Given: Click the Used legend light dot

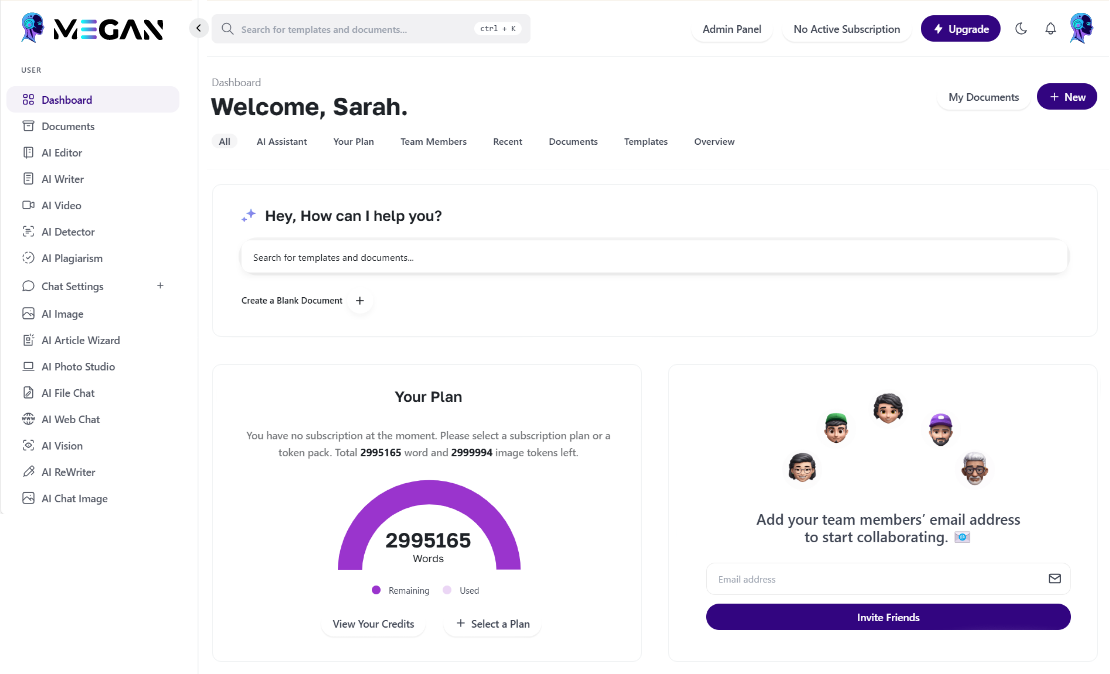Looking at the screenshot, I should pos(447,590).
